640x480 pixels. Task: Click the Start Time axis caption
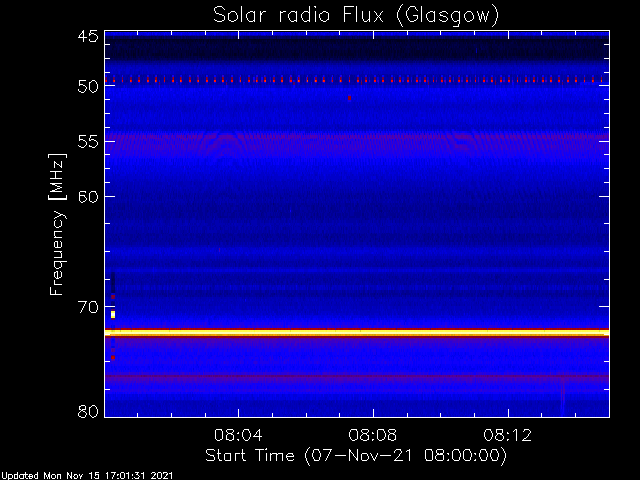356,456
